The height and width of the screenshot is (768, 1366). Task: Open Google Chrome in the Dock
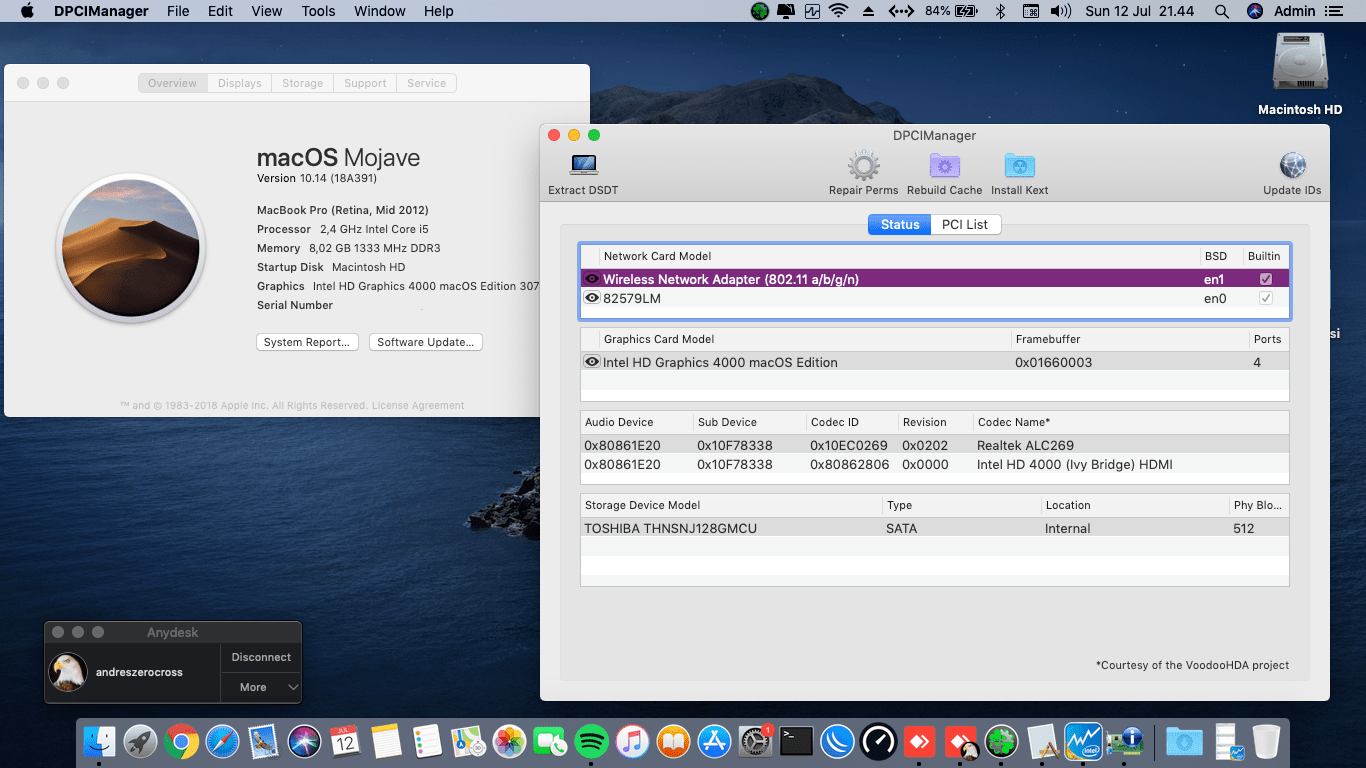point(181,741)
